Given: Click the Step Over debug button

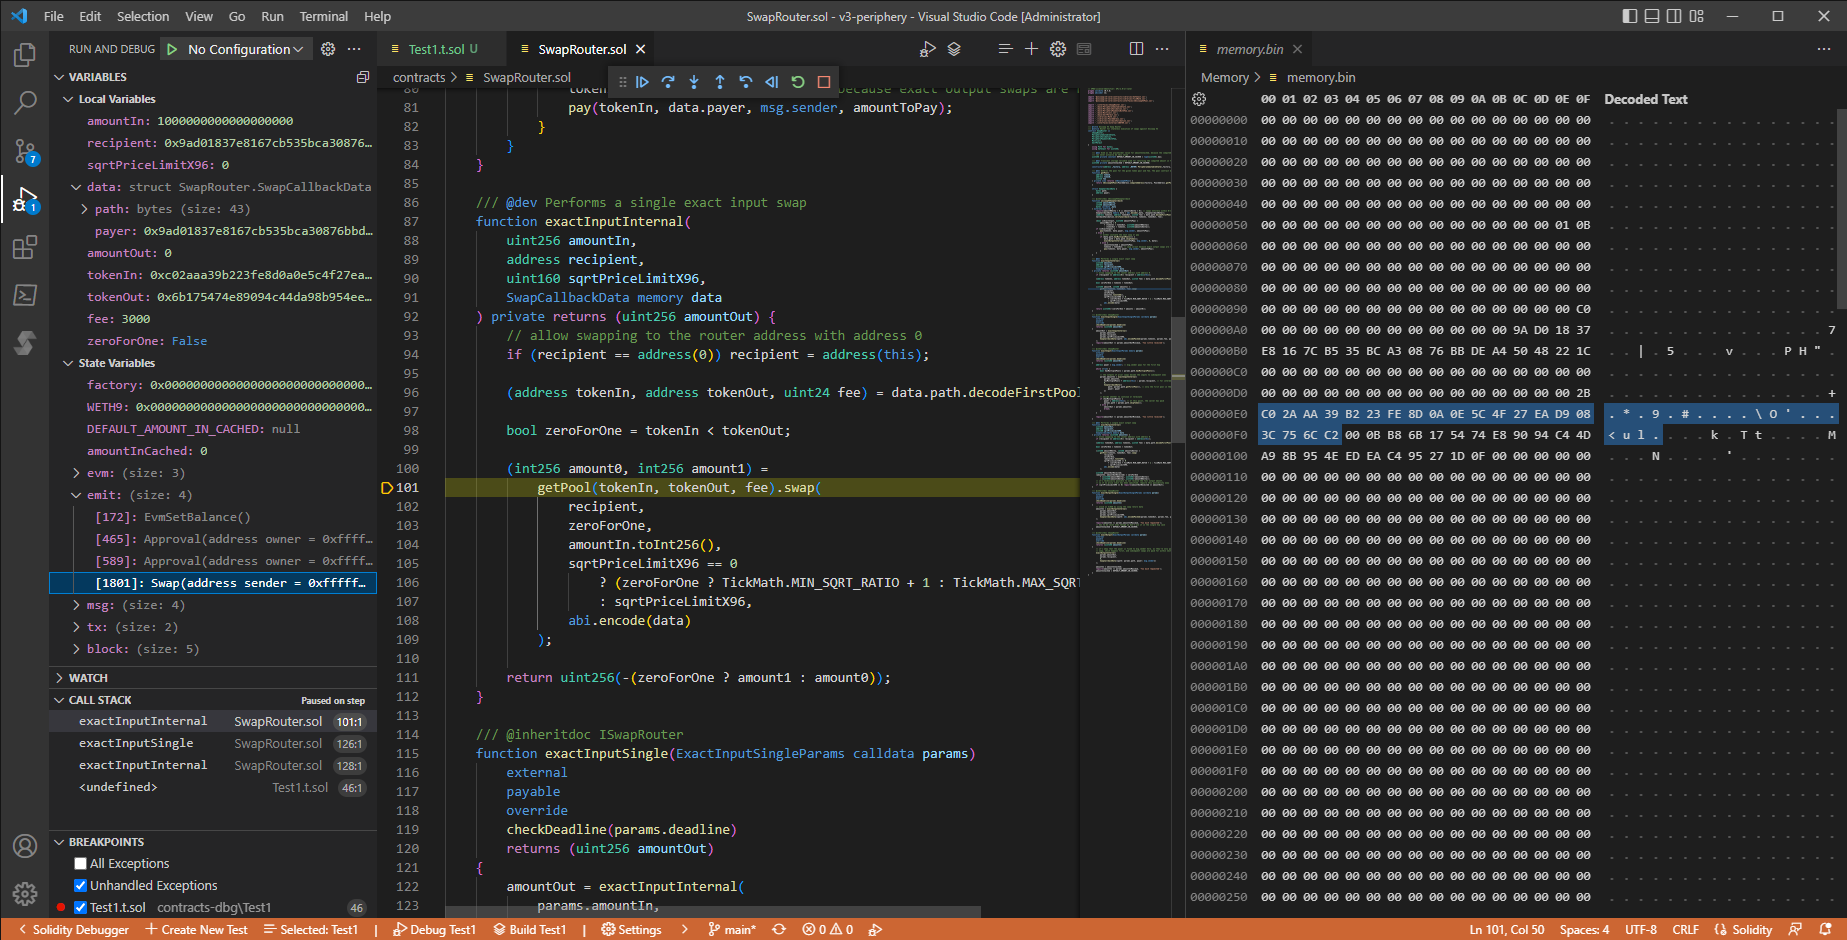Looking at the screenshot, I should click(668, 82).
